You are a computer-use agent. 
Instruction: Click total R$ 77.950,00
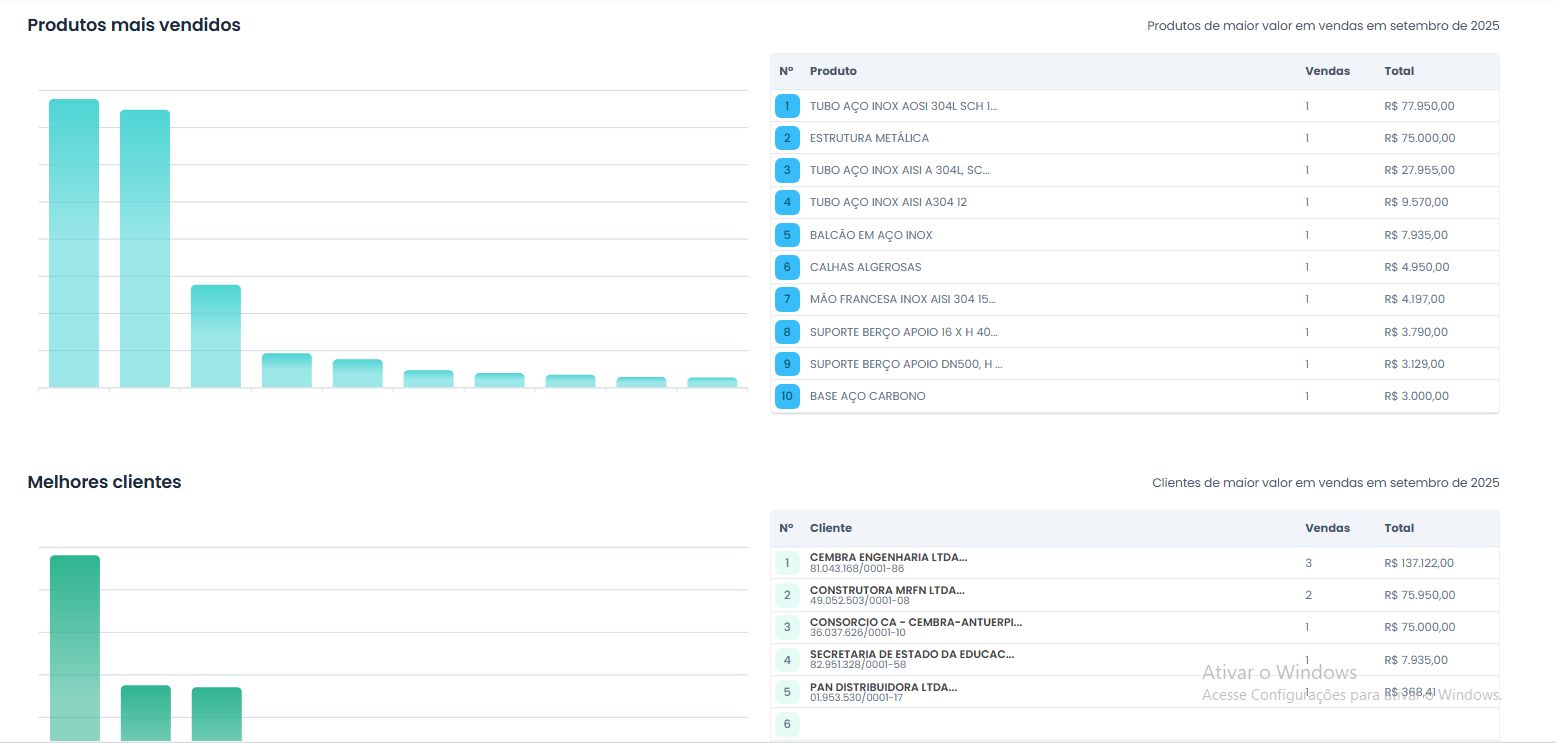[1420, 106]
